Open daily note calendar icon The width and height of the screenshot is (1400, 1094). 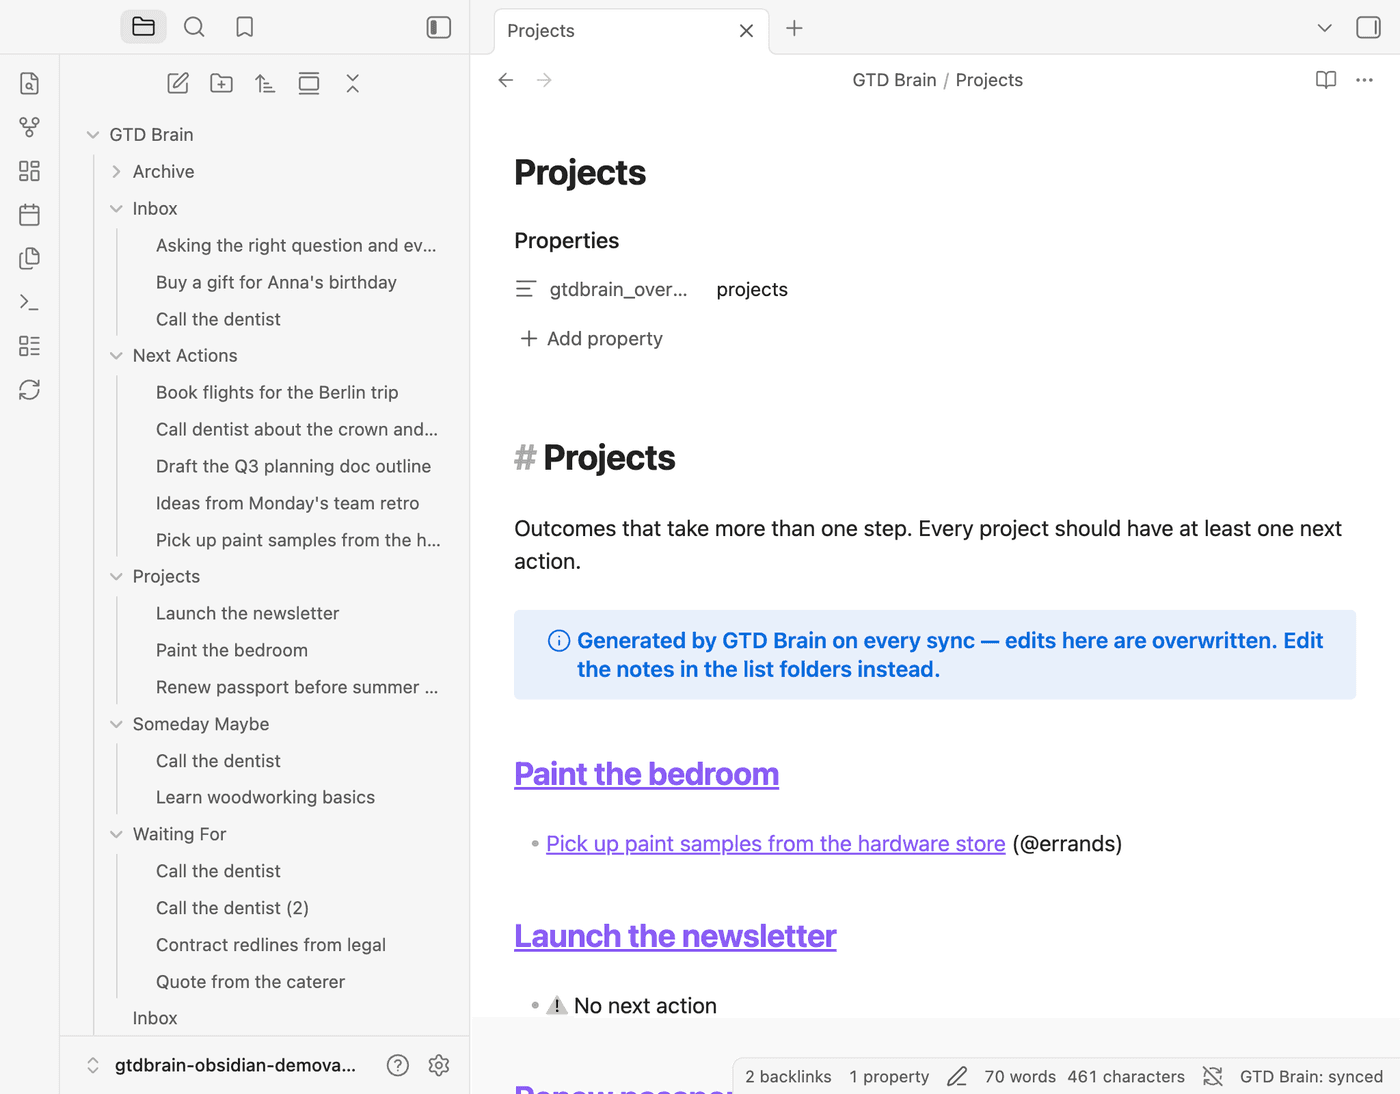pyautogui.click(x=30, y=215)
